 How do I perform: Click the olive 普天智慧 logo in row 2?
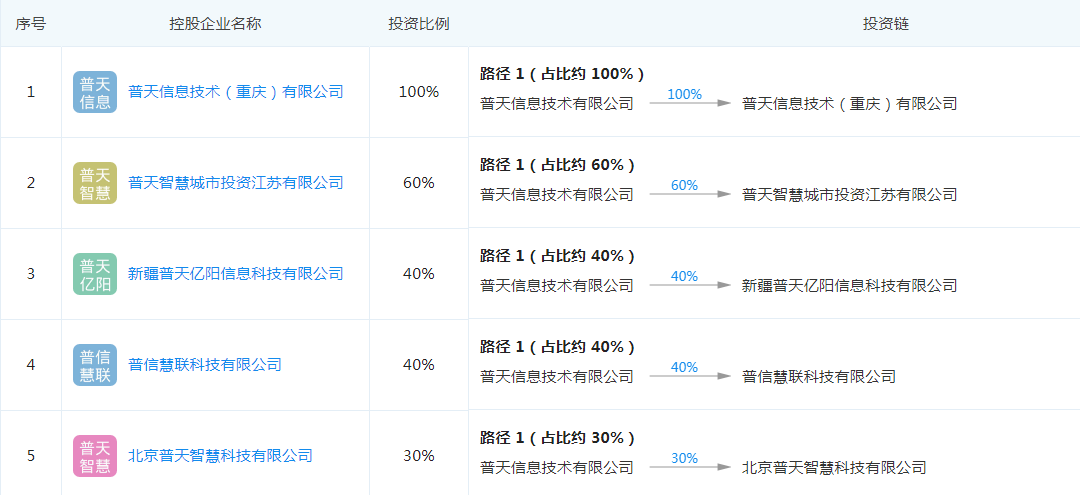pos(95,183)
